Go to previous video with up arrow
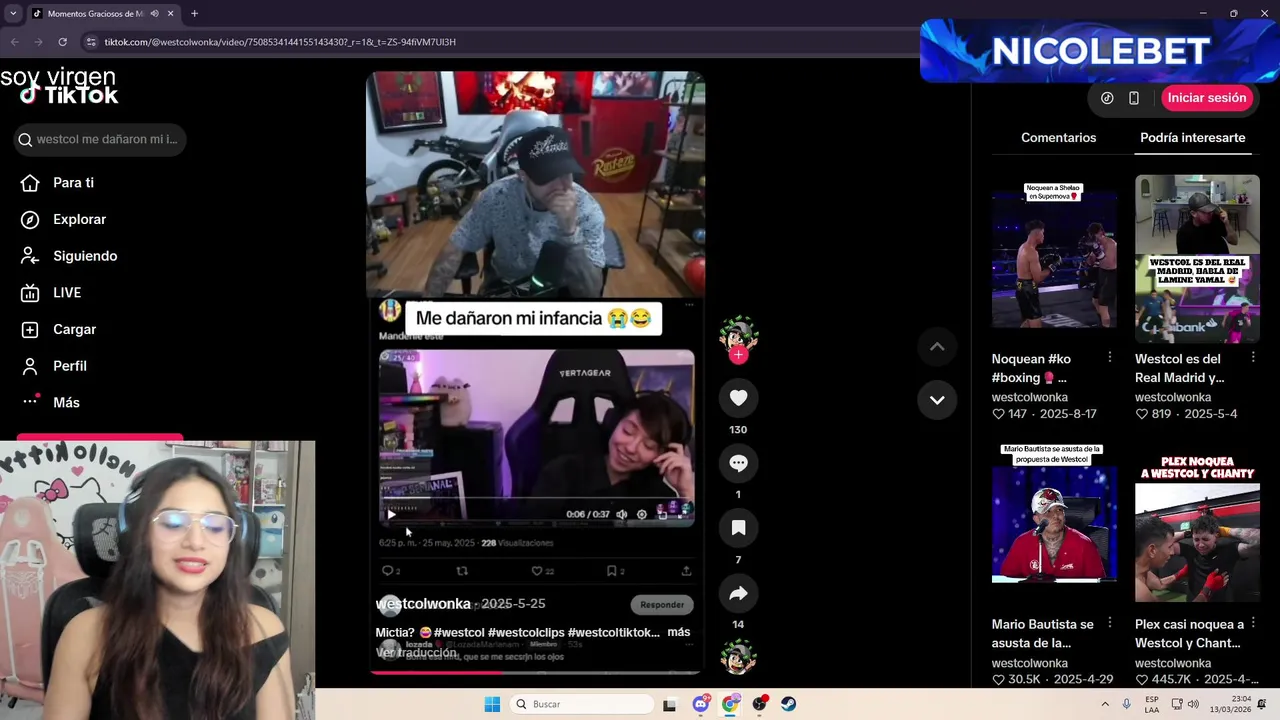This screenshot has height=720, width=1280. pos(937,346)
